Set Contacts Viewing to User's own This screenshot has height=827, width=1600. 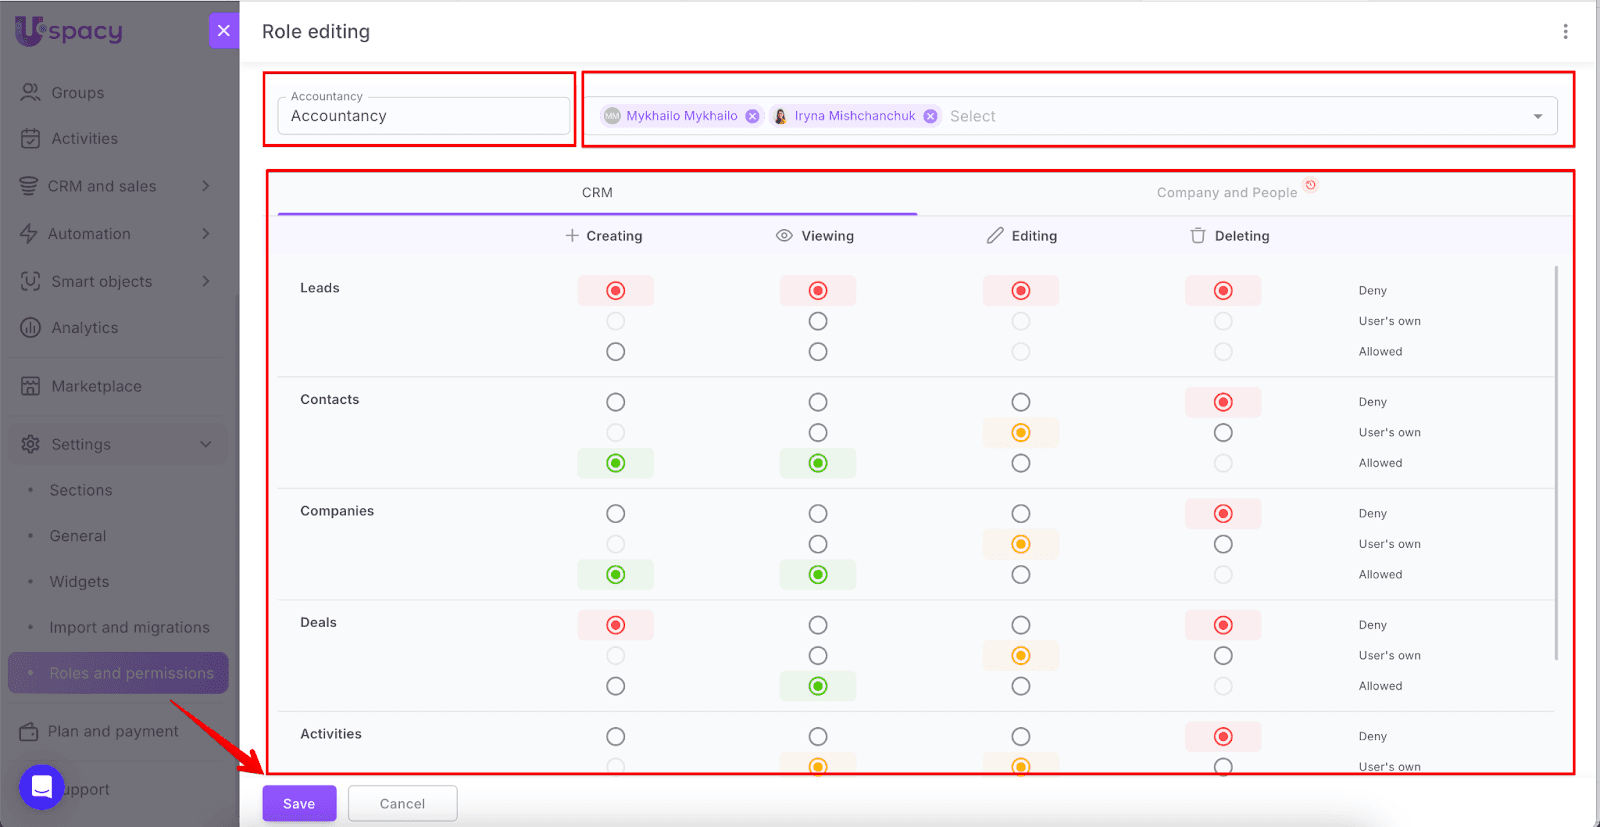[x=818, y=433]
